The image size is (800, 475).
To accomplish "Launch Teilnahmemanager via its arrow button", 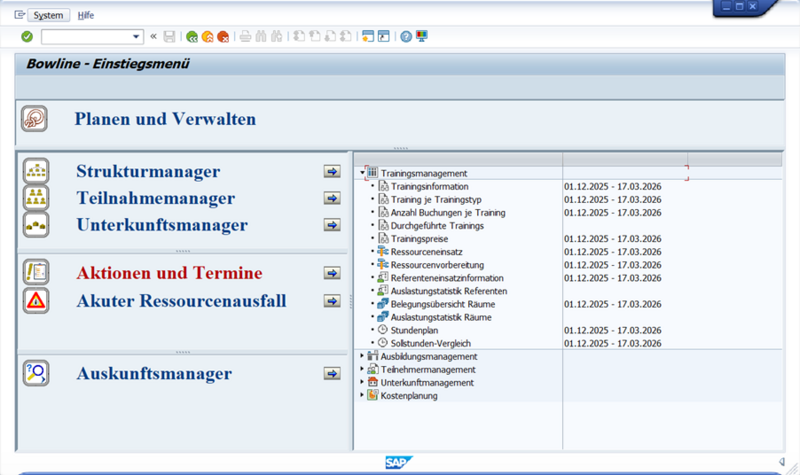I will coord(332,198).
